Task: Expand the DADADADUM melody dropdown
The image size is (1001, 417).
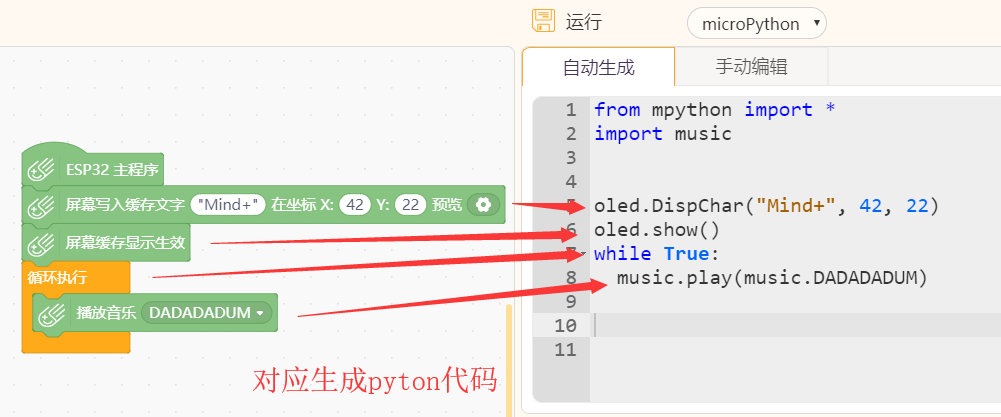Action: (209, 314)
